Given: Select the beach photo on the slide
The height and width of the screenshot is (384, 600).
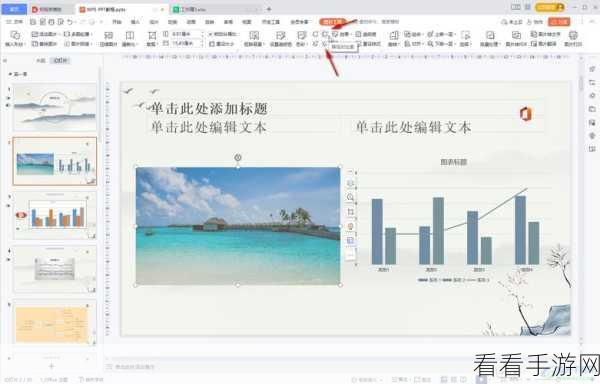Looking at the screenshot, I should [x=238, y=226].
